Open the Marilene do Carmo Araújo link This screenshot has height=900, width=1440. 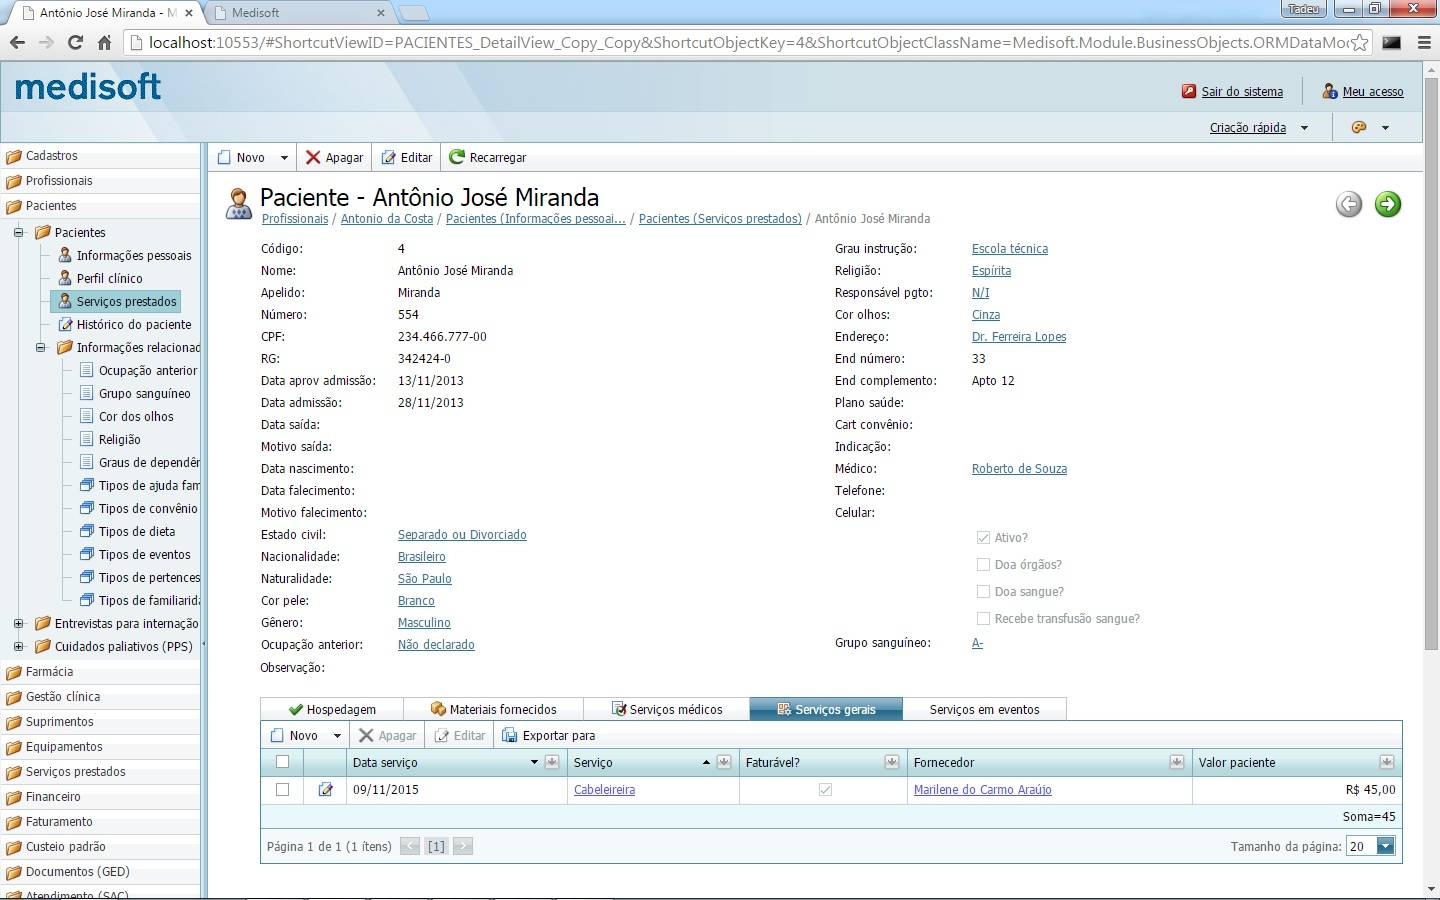pyautogui.click(x=982, y=789)
